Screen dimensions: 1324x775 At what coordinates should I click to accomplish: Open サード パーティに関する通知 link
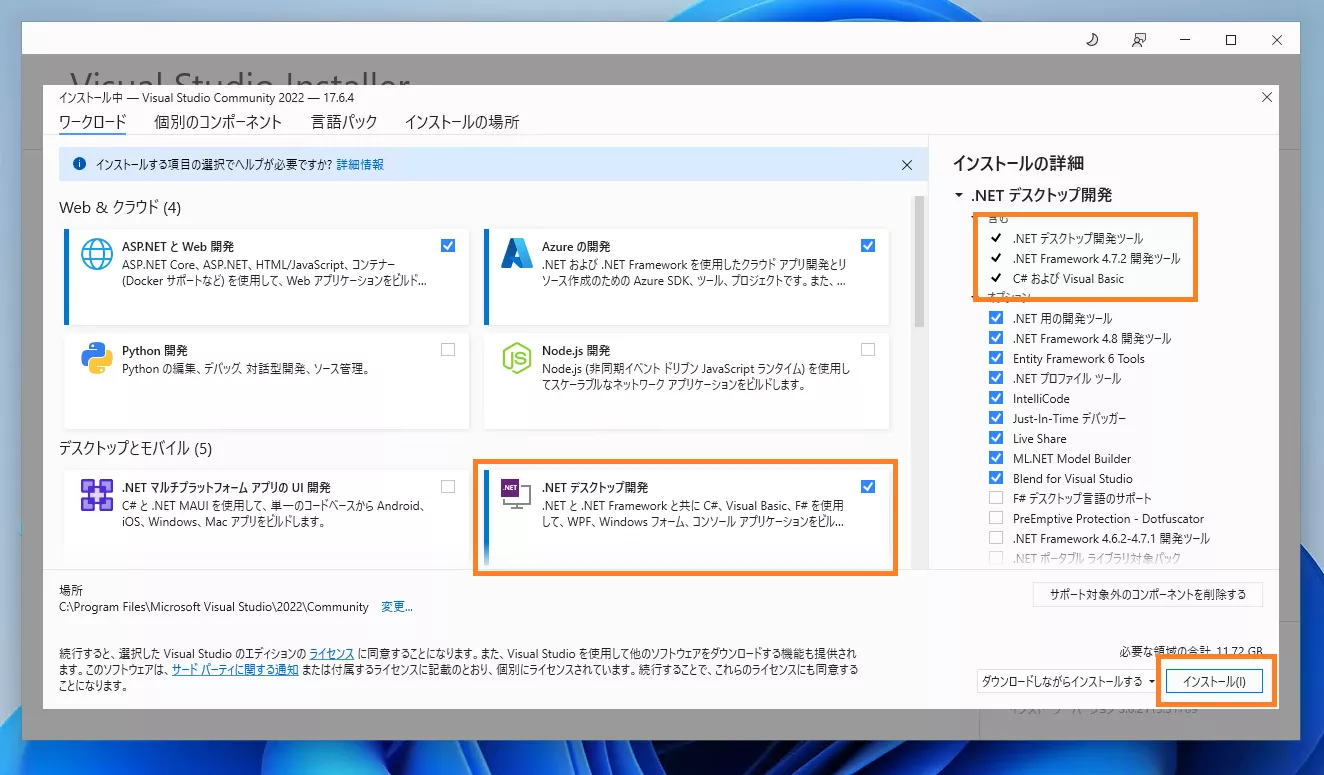tap(235, 669)
